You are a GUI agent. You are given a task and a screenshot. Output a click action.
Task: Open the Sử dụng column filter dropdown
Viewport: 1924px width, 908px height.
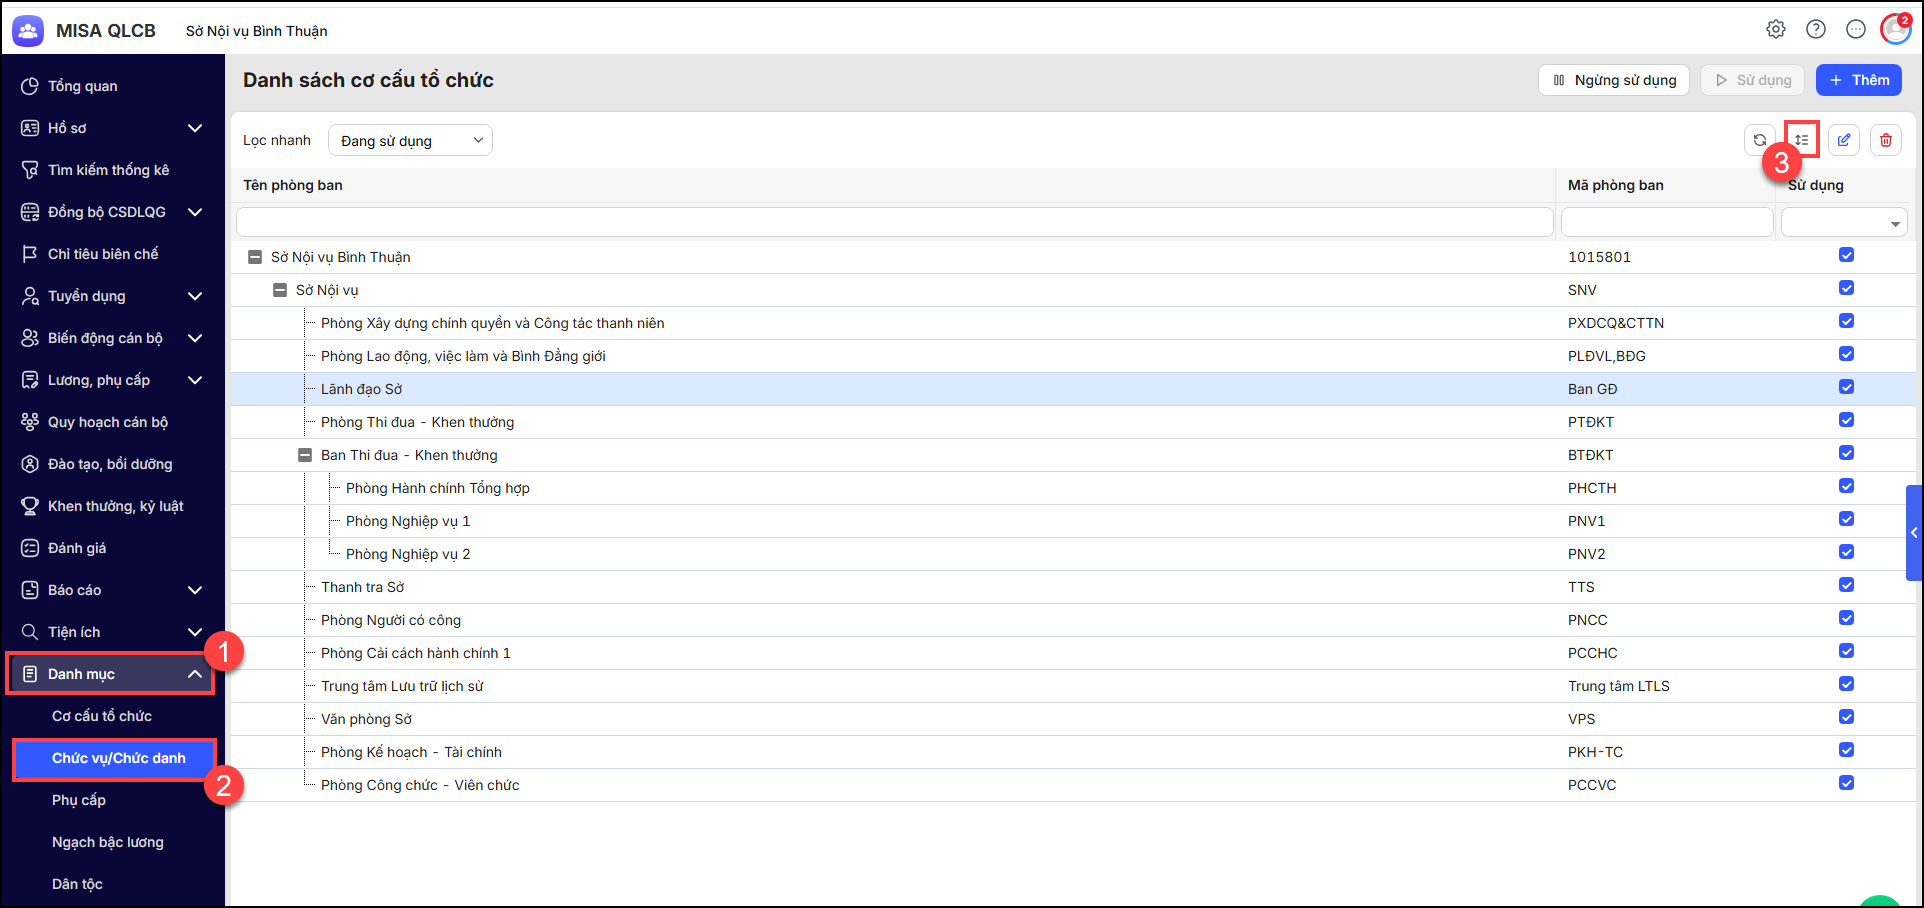tap(1894, 224)
